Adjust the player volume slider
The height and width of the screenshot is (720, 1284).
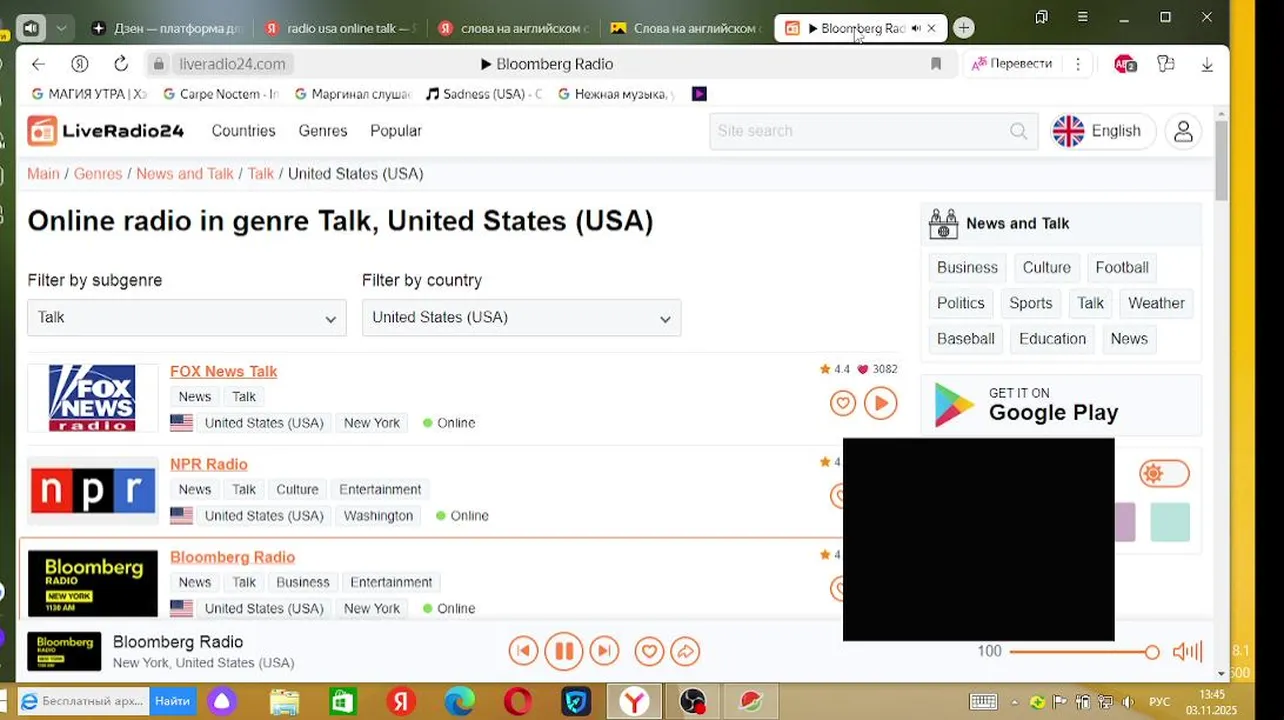[1084, 652]
